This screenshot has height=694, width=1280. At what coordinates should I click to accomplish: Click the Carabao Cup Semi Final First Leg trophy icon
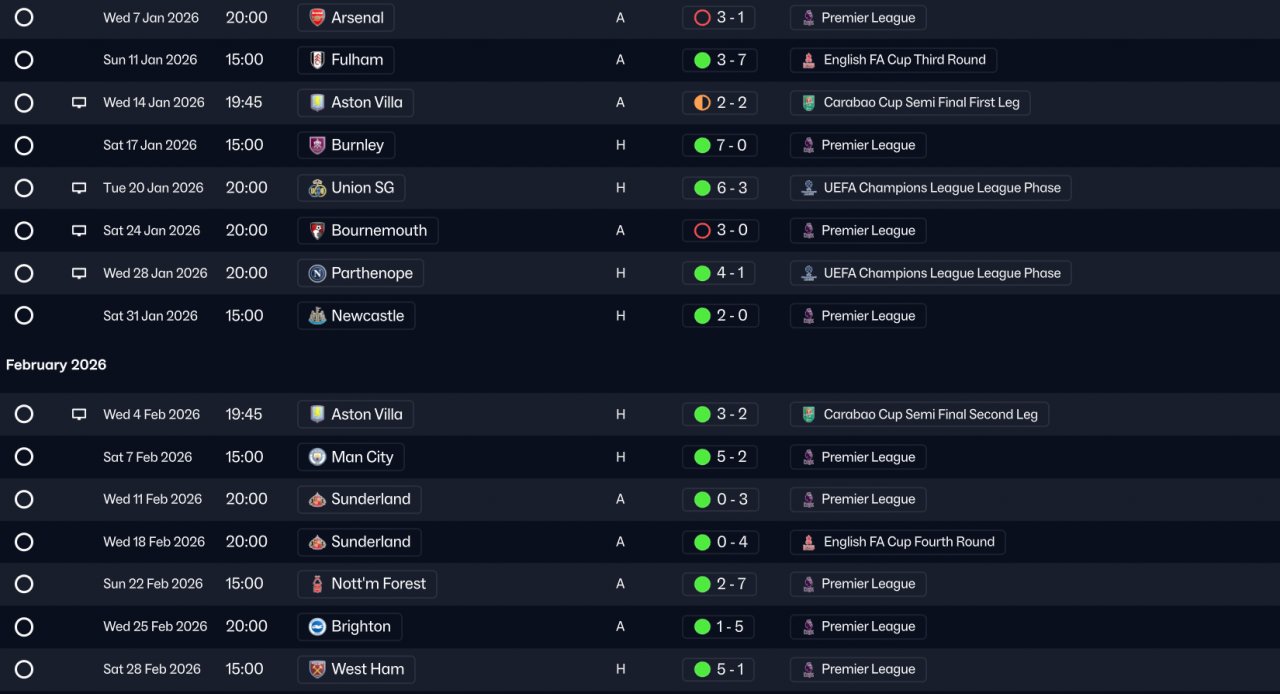pos(808,102)
